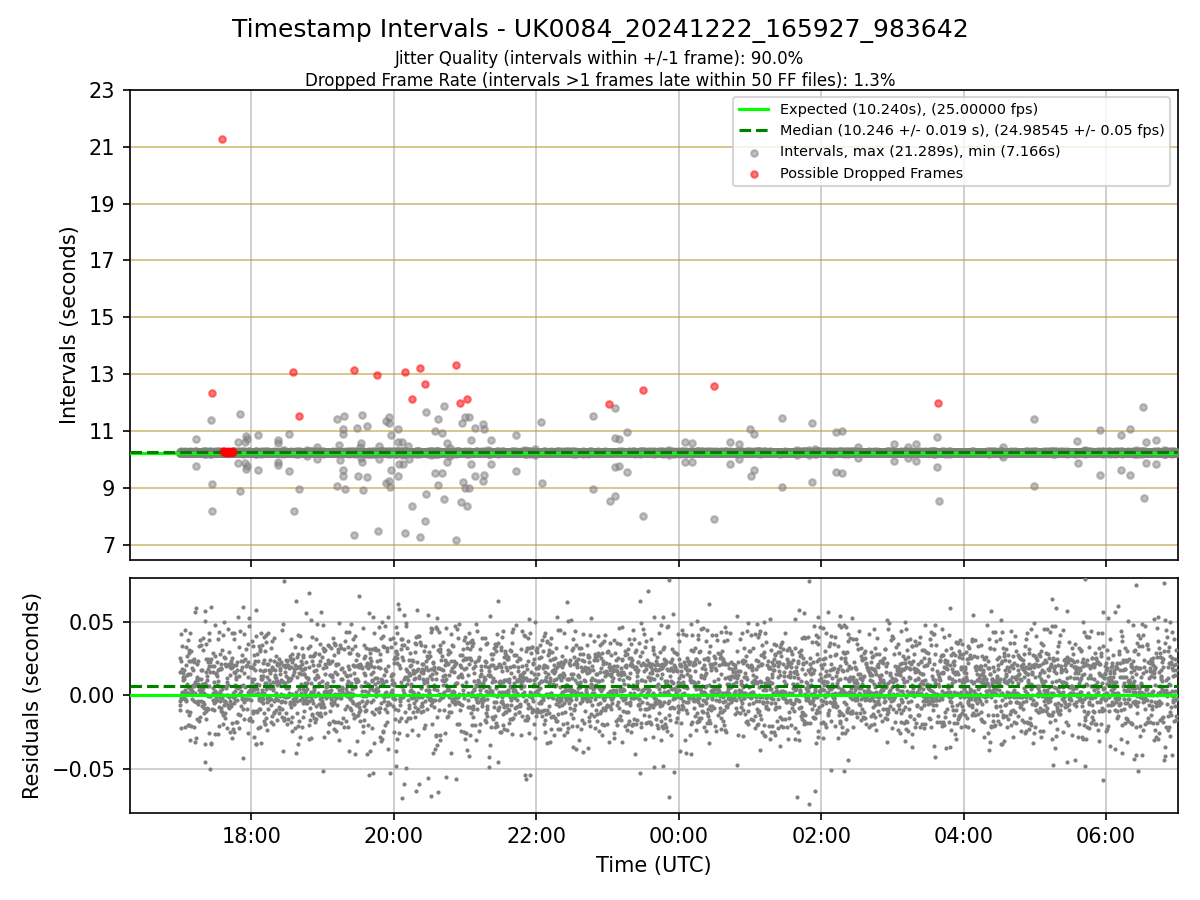
Task: Click the Residuals (seconds) y-axis label
Action: coord(31,696)
